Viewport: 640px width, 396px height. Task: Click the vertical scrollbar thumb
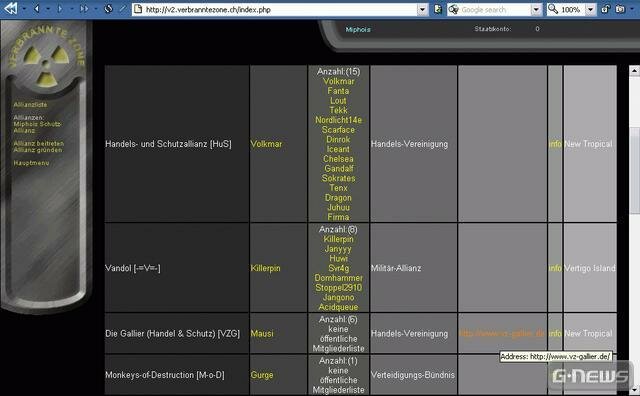click(634, 170)
